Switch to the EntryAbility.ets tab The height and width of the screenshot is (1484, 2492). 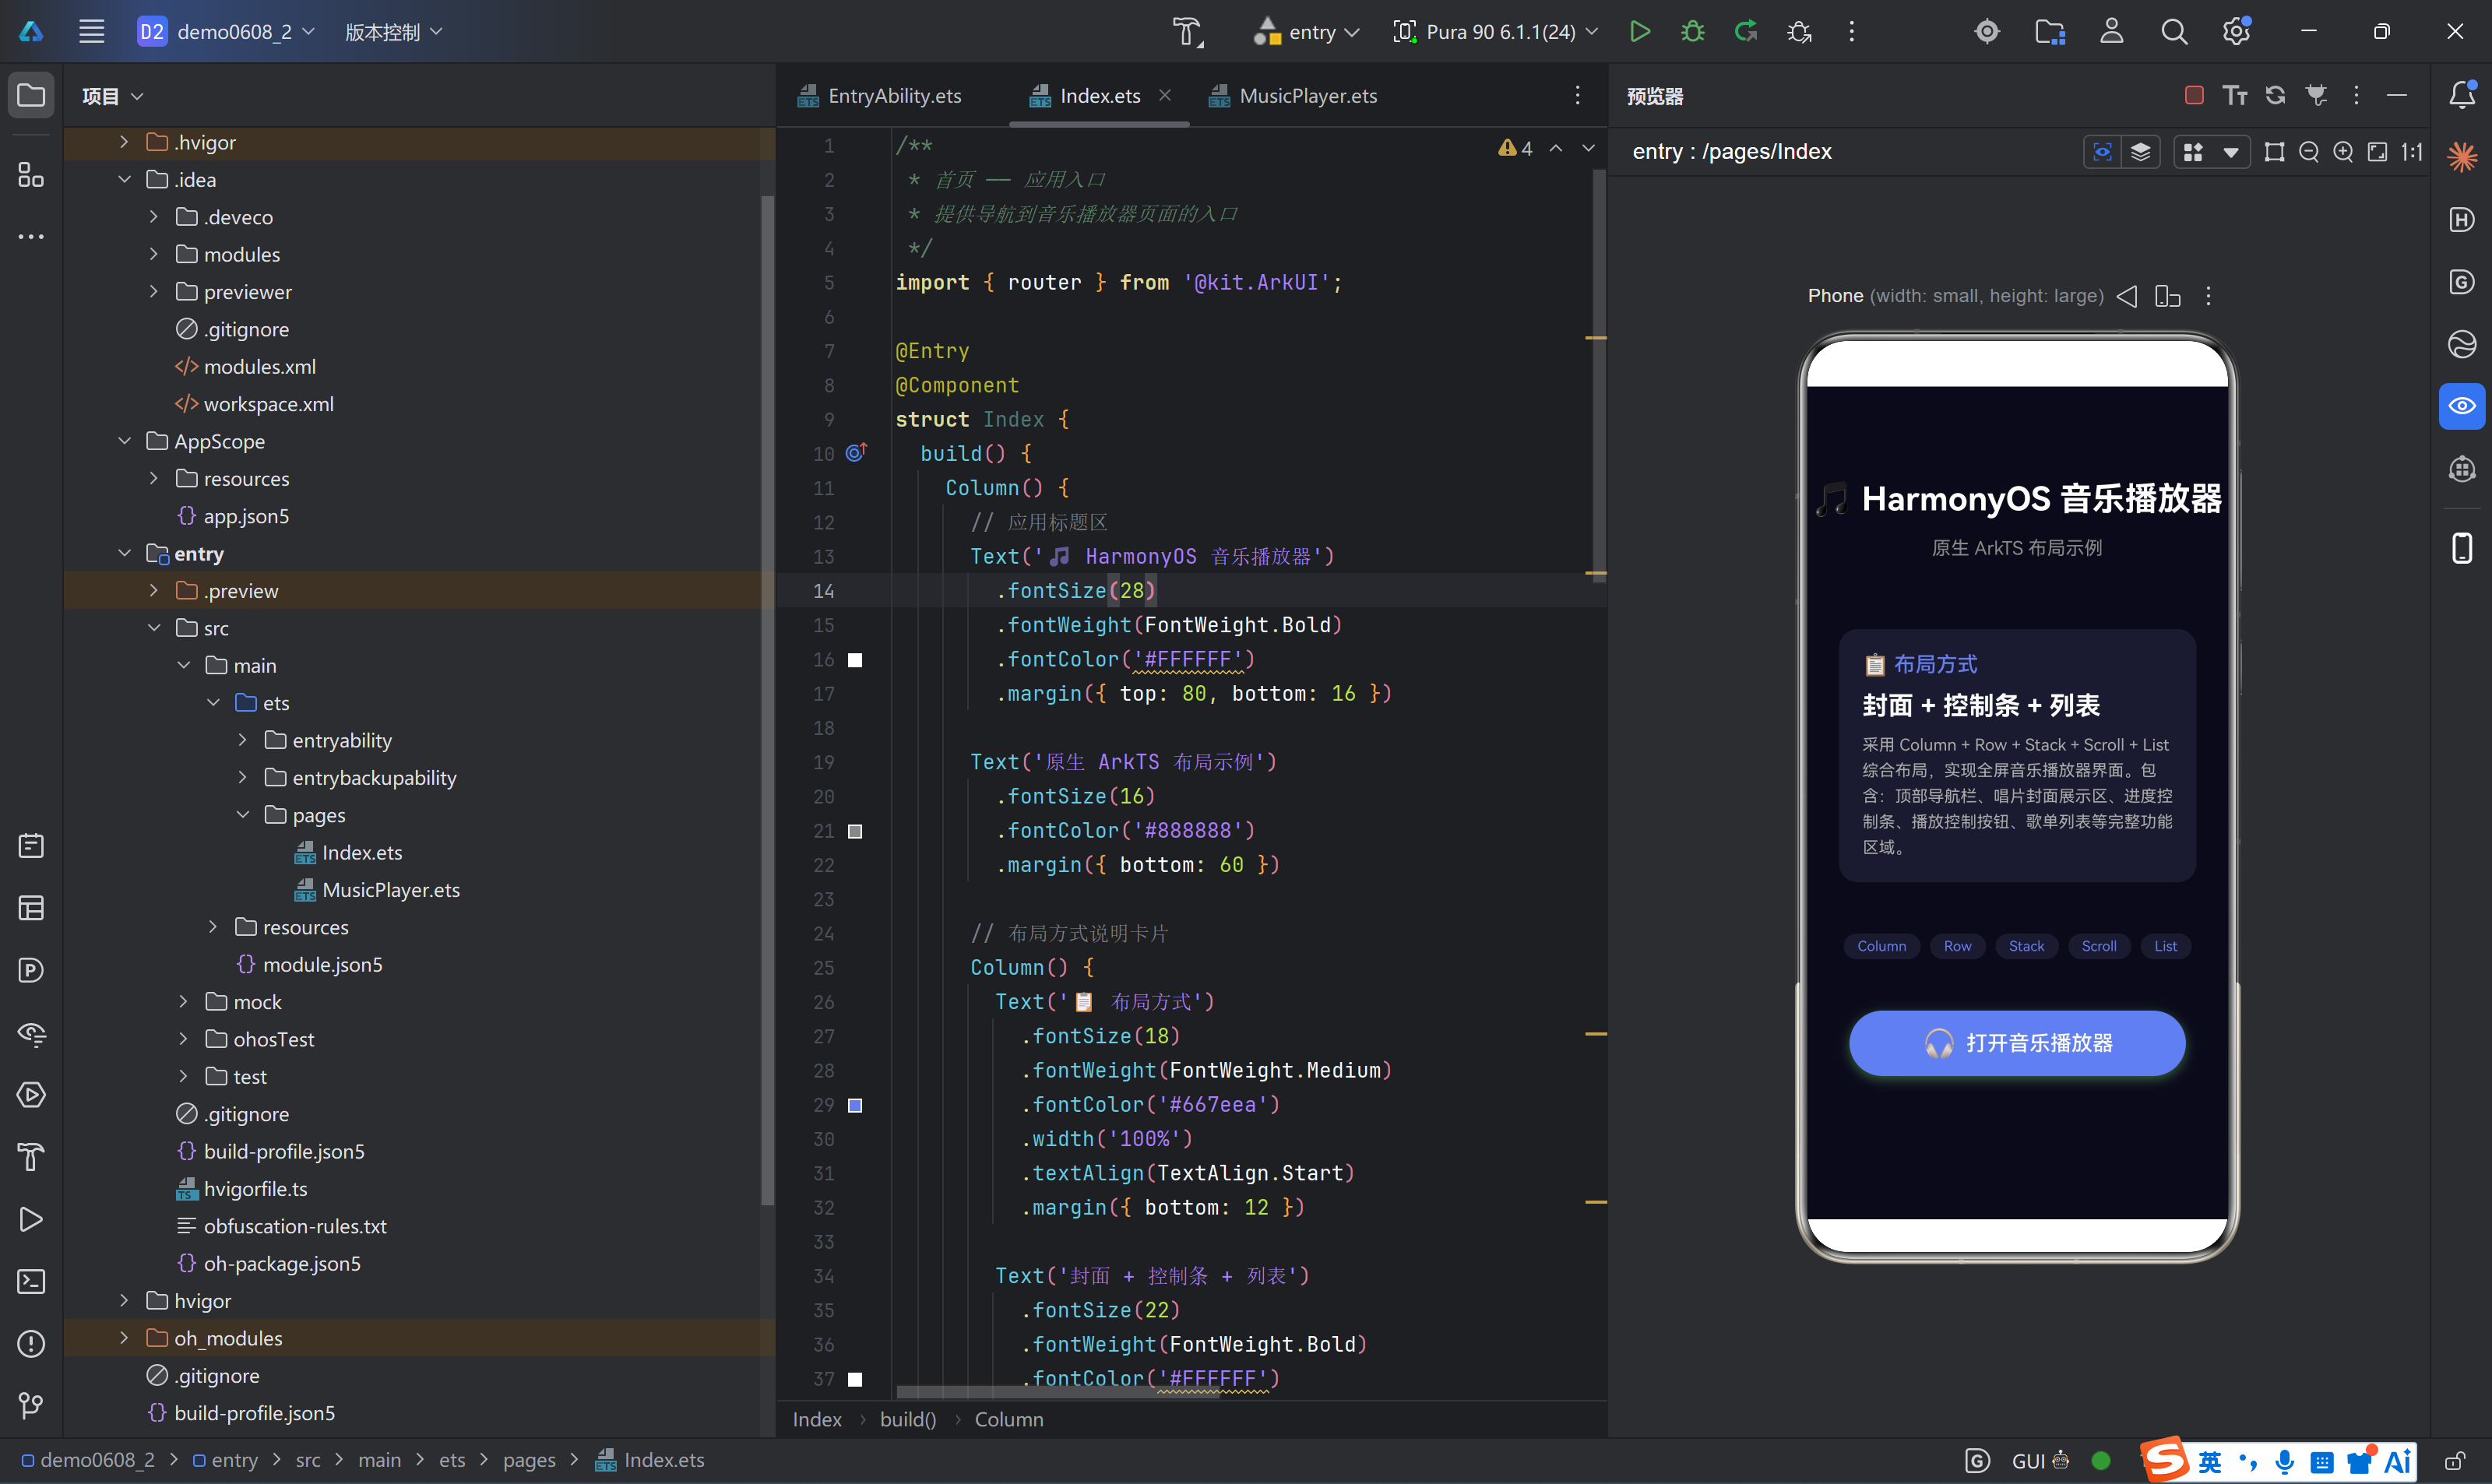tap(880, 96)
